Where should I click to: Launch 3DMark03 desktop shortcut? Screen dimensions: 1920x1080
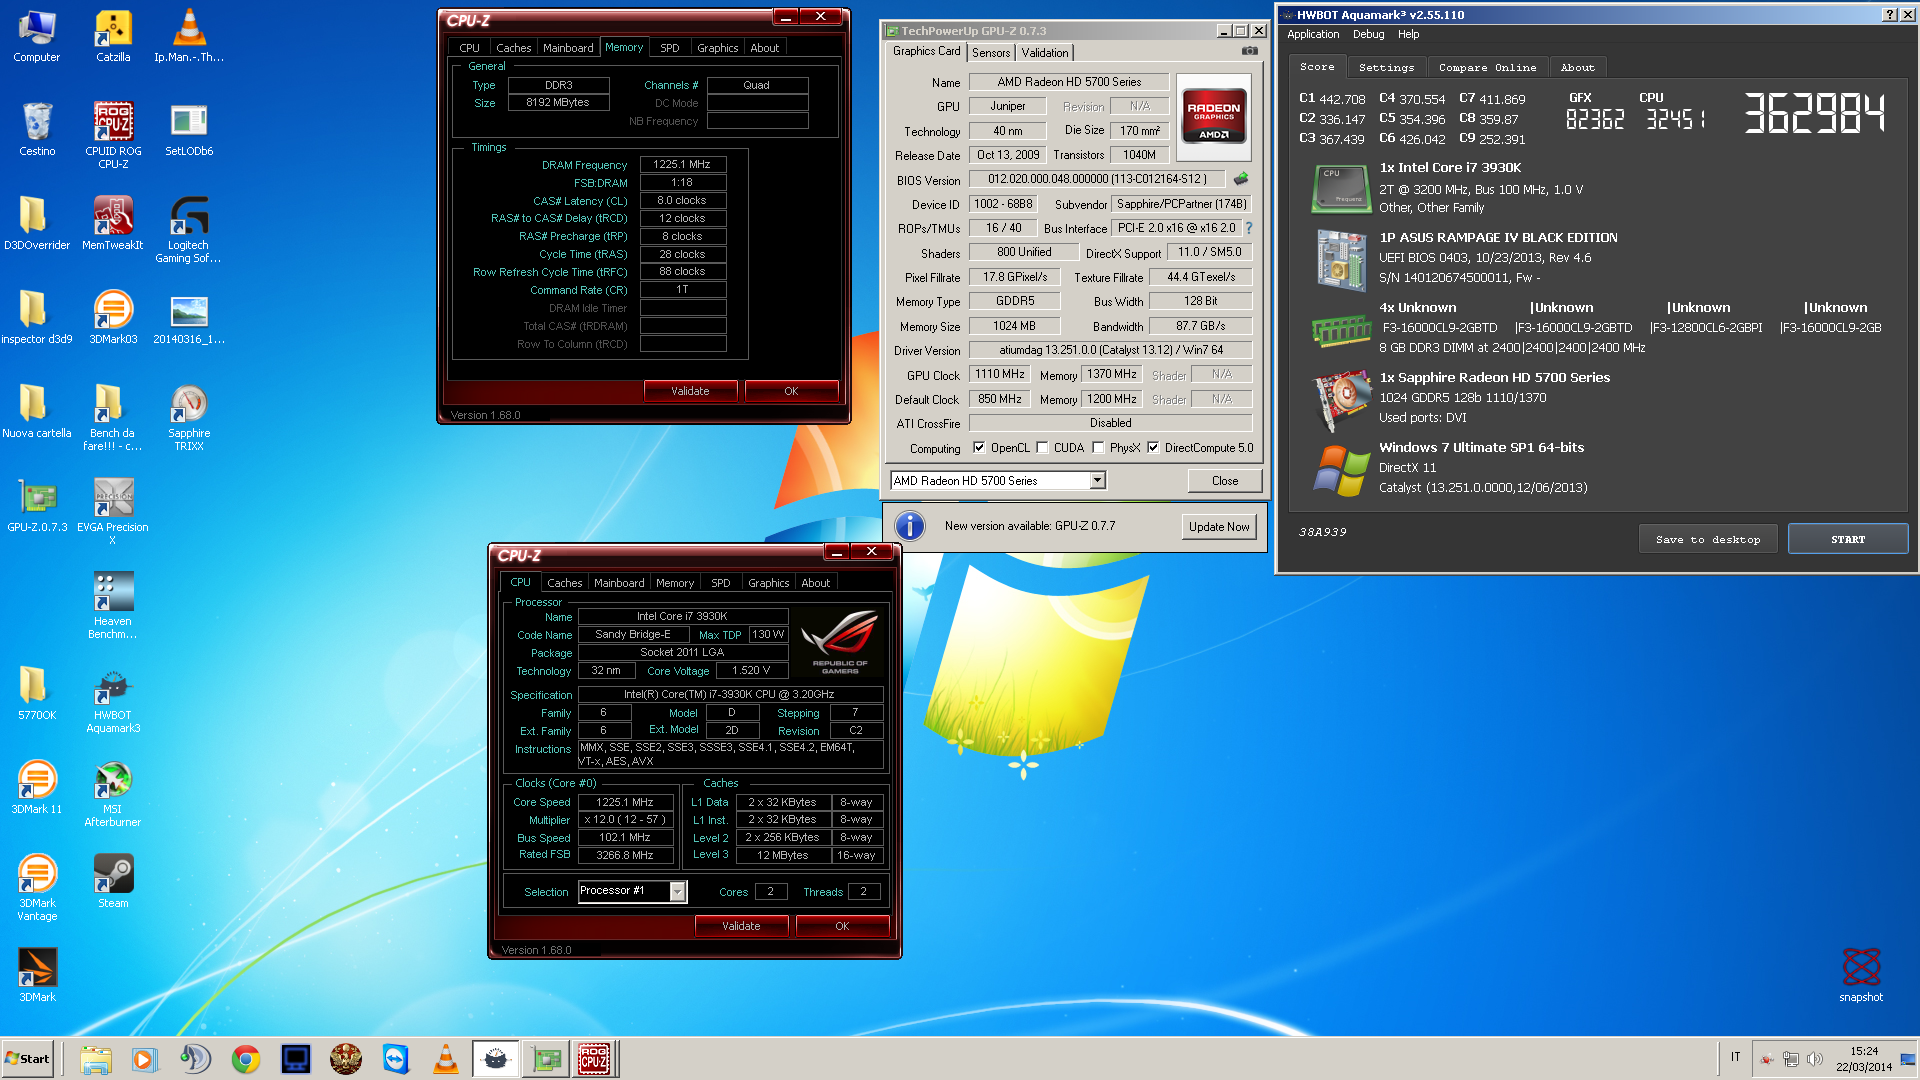(113, 318)
